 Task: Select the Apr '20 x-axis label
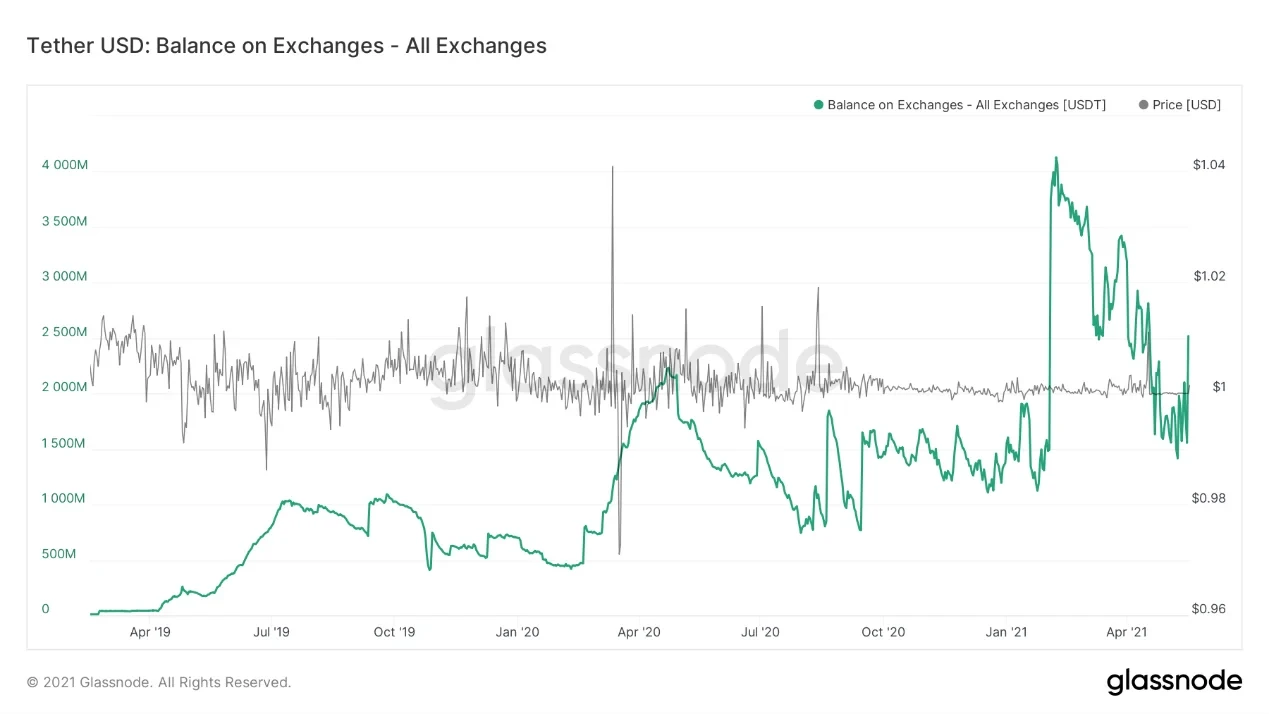coord(639,632)
